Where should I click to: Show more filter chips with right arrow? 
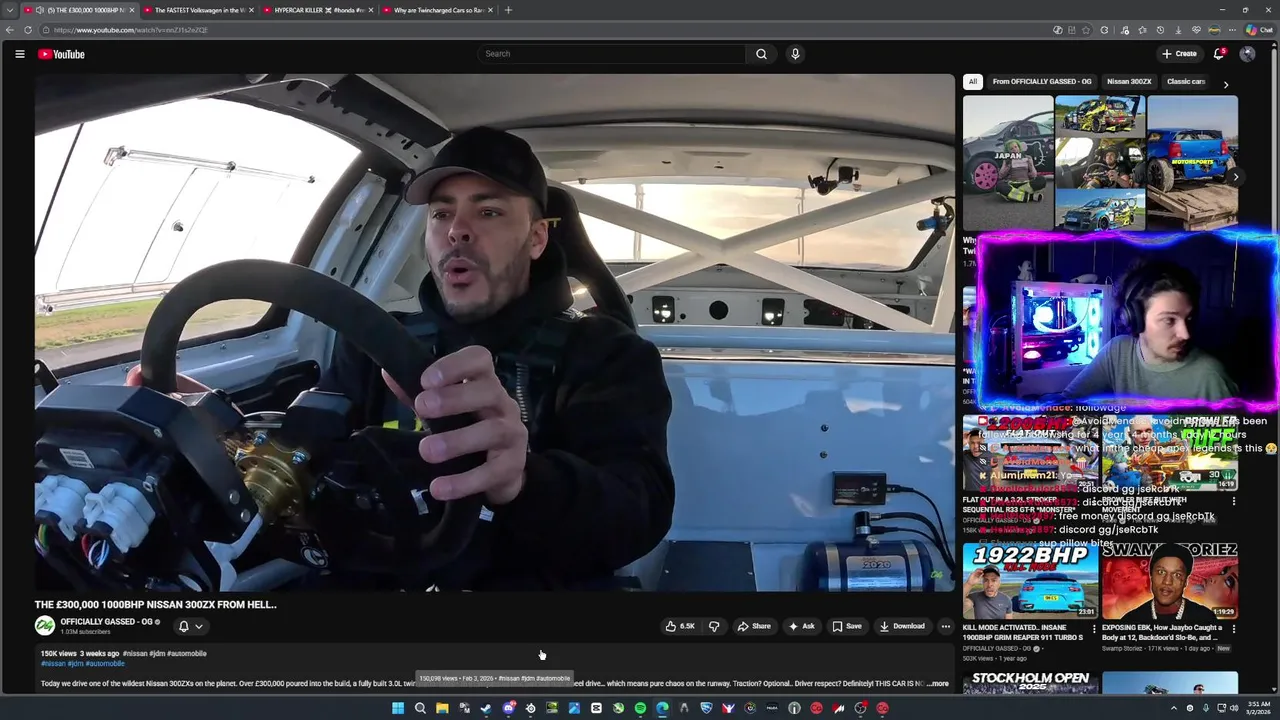[x=1225, y=84]
